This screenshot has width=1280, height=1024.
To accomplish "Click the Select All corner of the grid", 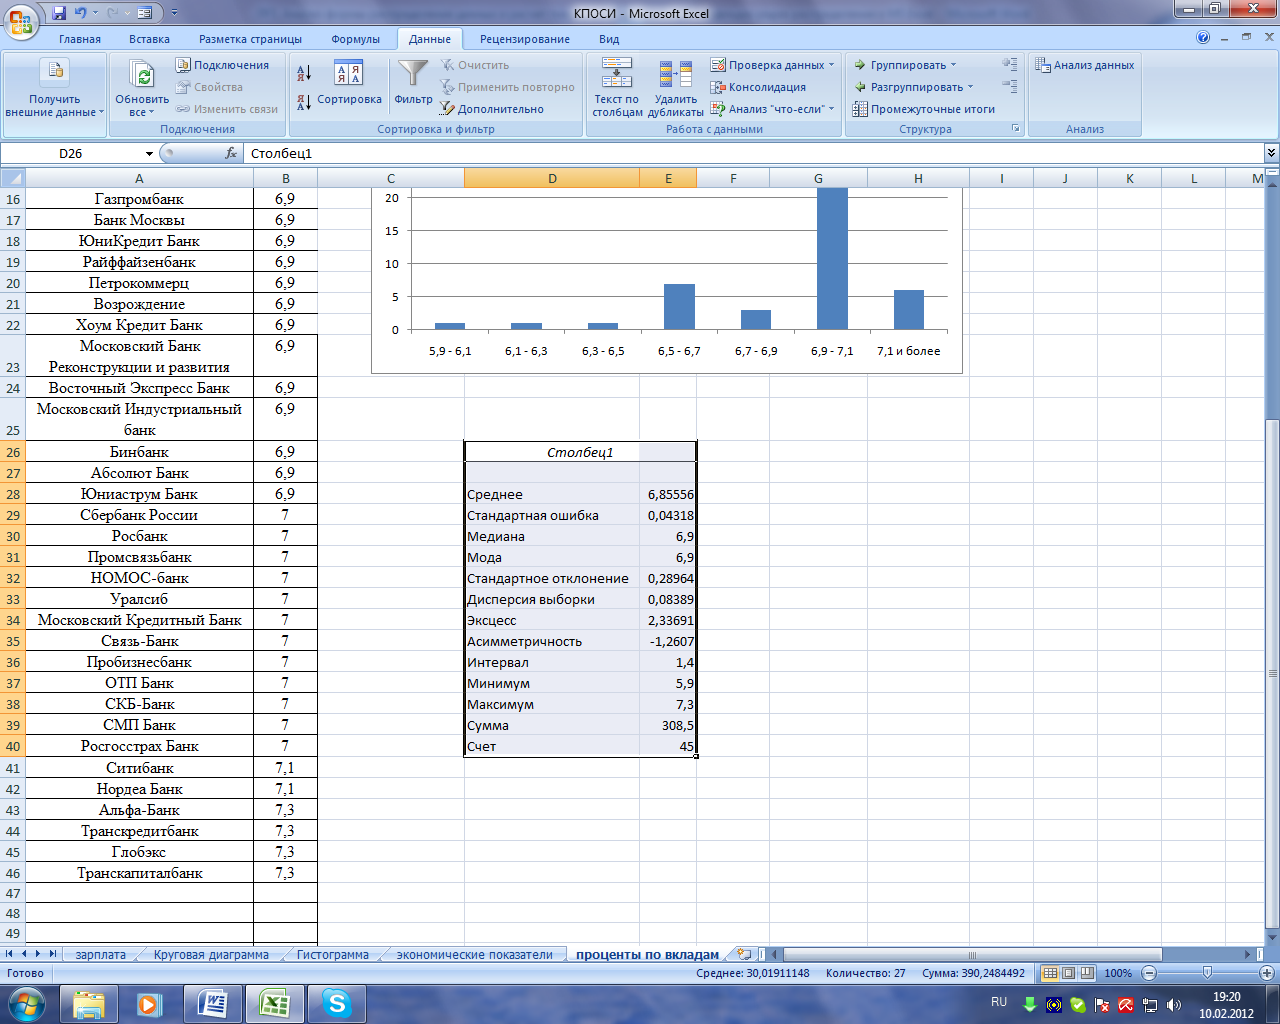I will pyautogui.click(x=12, y=178).
